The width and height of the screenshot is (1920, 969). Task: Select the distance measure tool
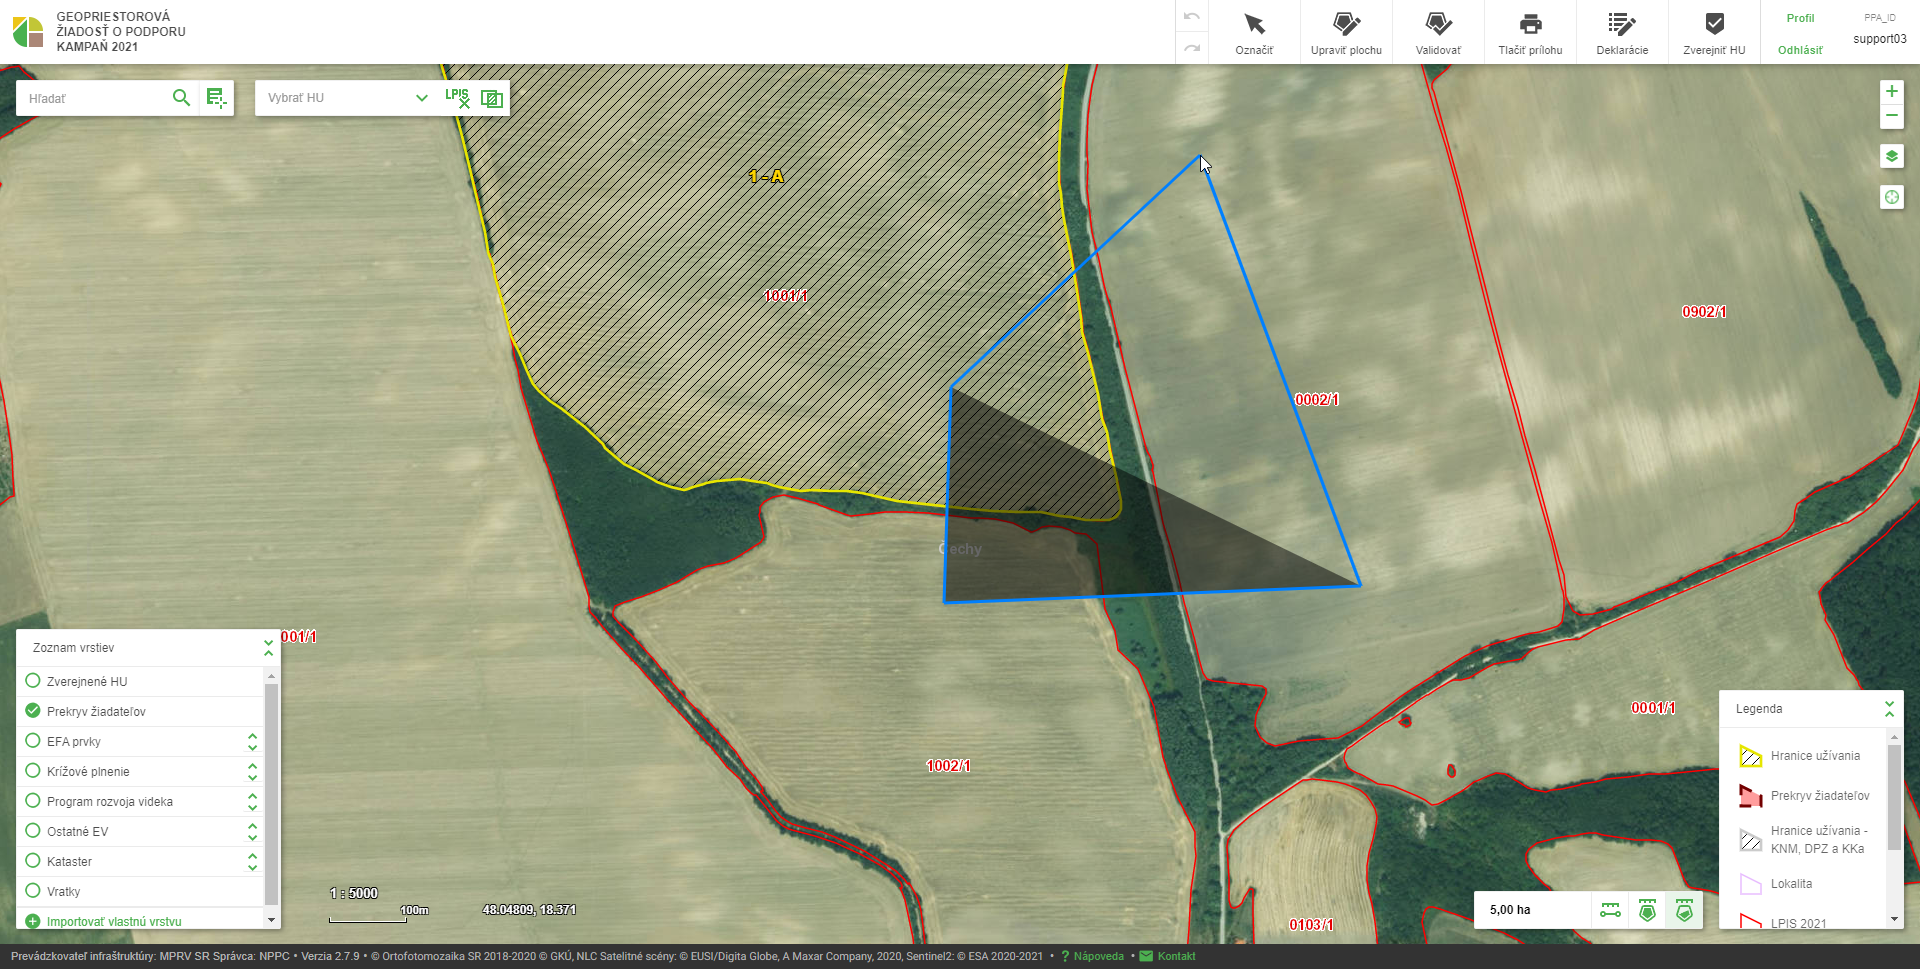1610,910
